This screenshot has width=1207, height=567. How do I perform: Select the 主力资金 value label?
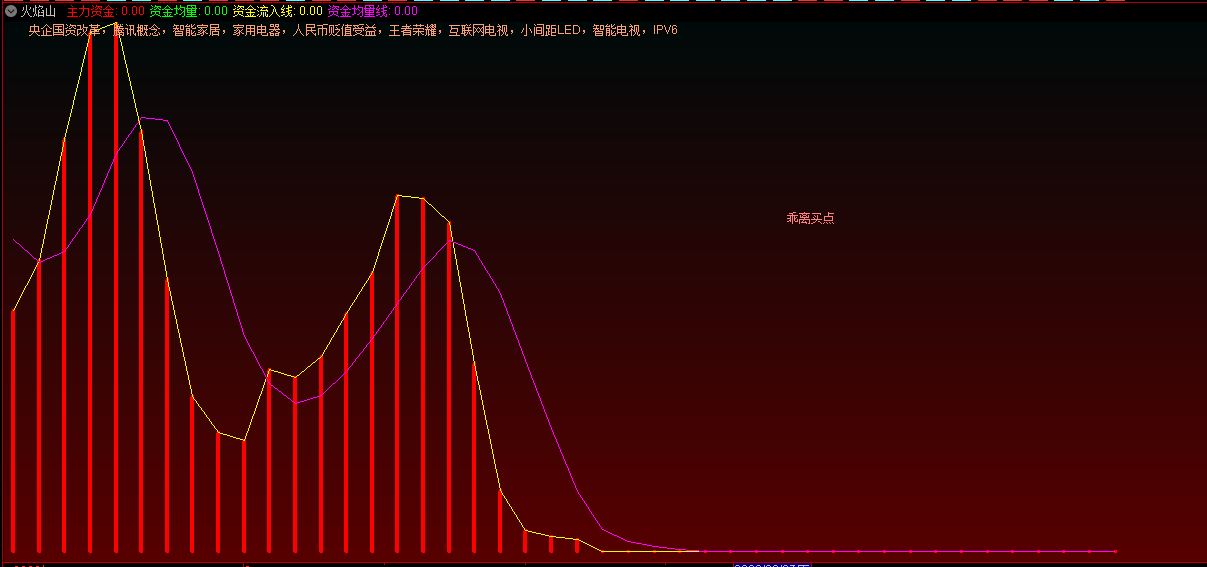point(106,11)
